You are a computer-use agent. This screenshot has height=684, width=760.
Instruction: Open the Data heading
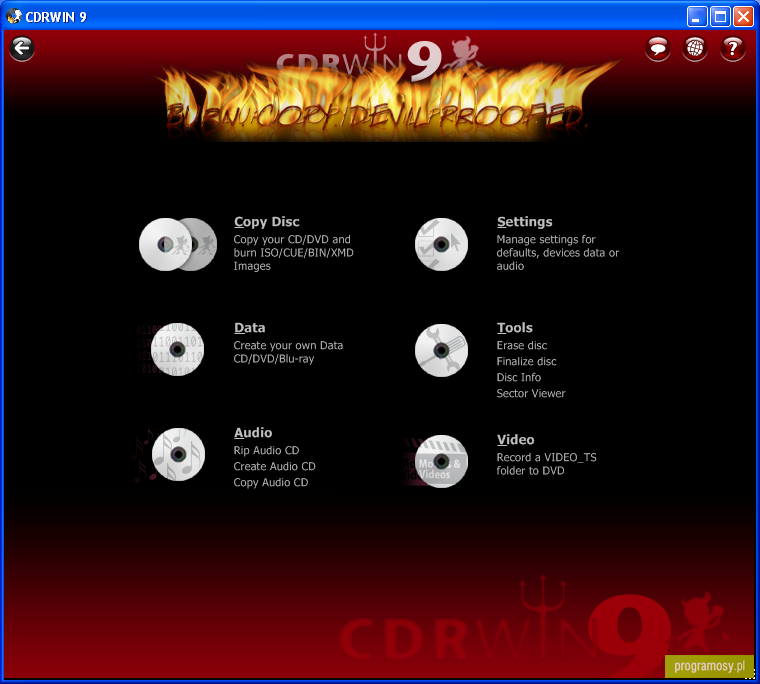pos(250,328)
